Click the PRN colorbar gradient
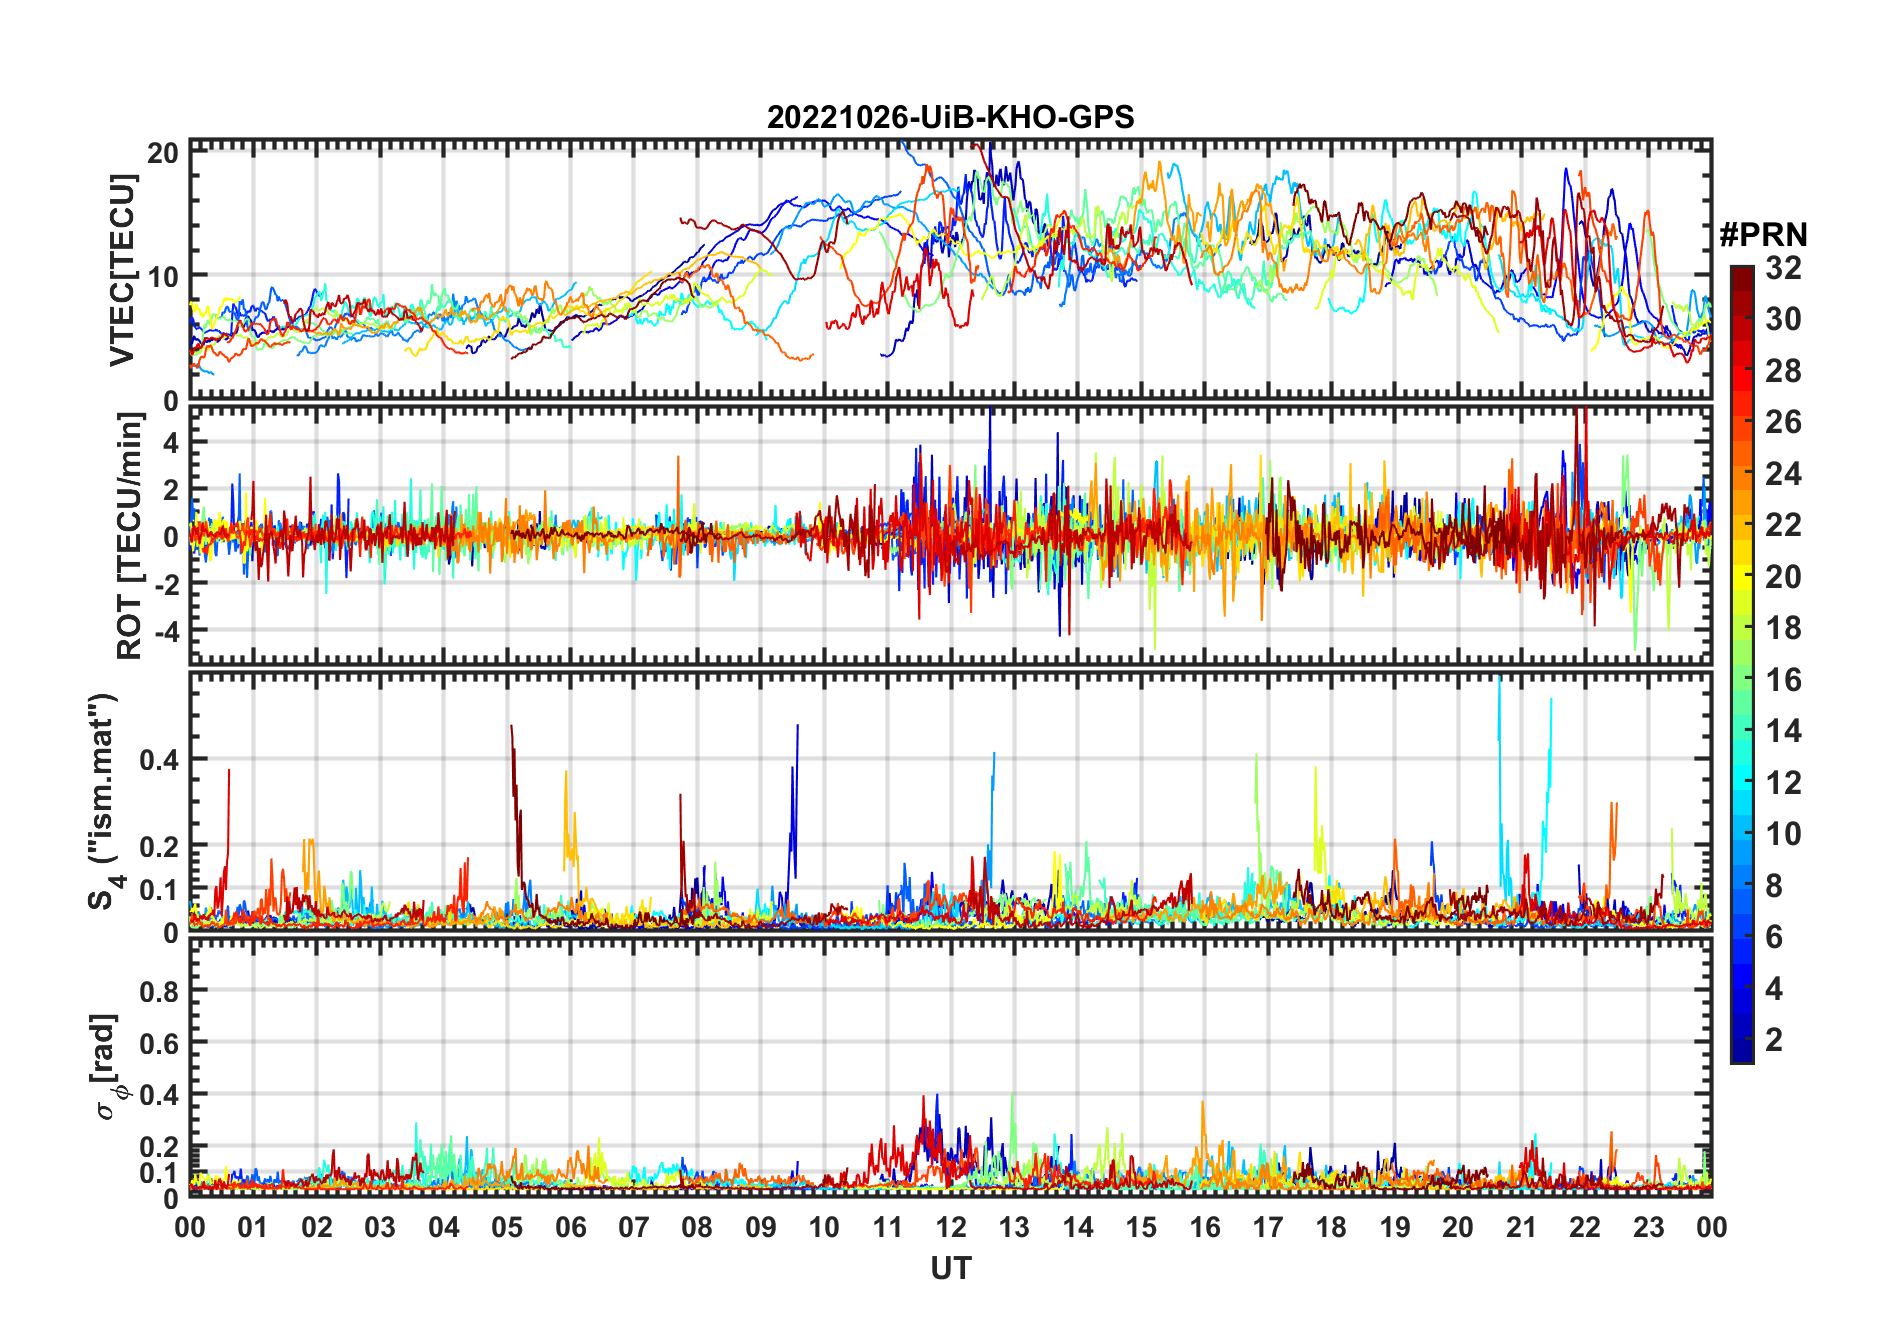 tap(1741, 664)
